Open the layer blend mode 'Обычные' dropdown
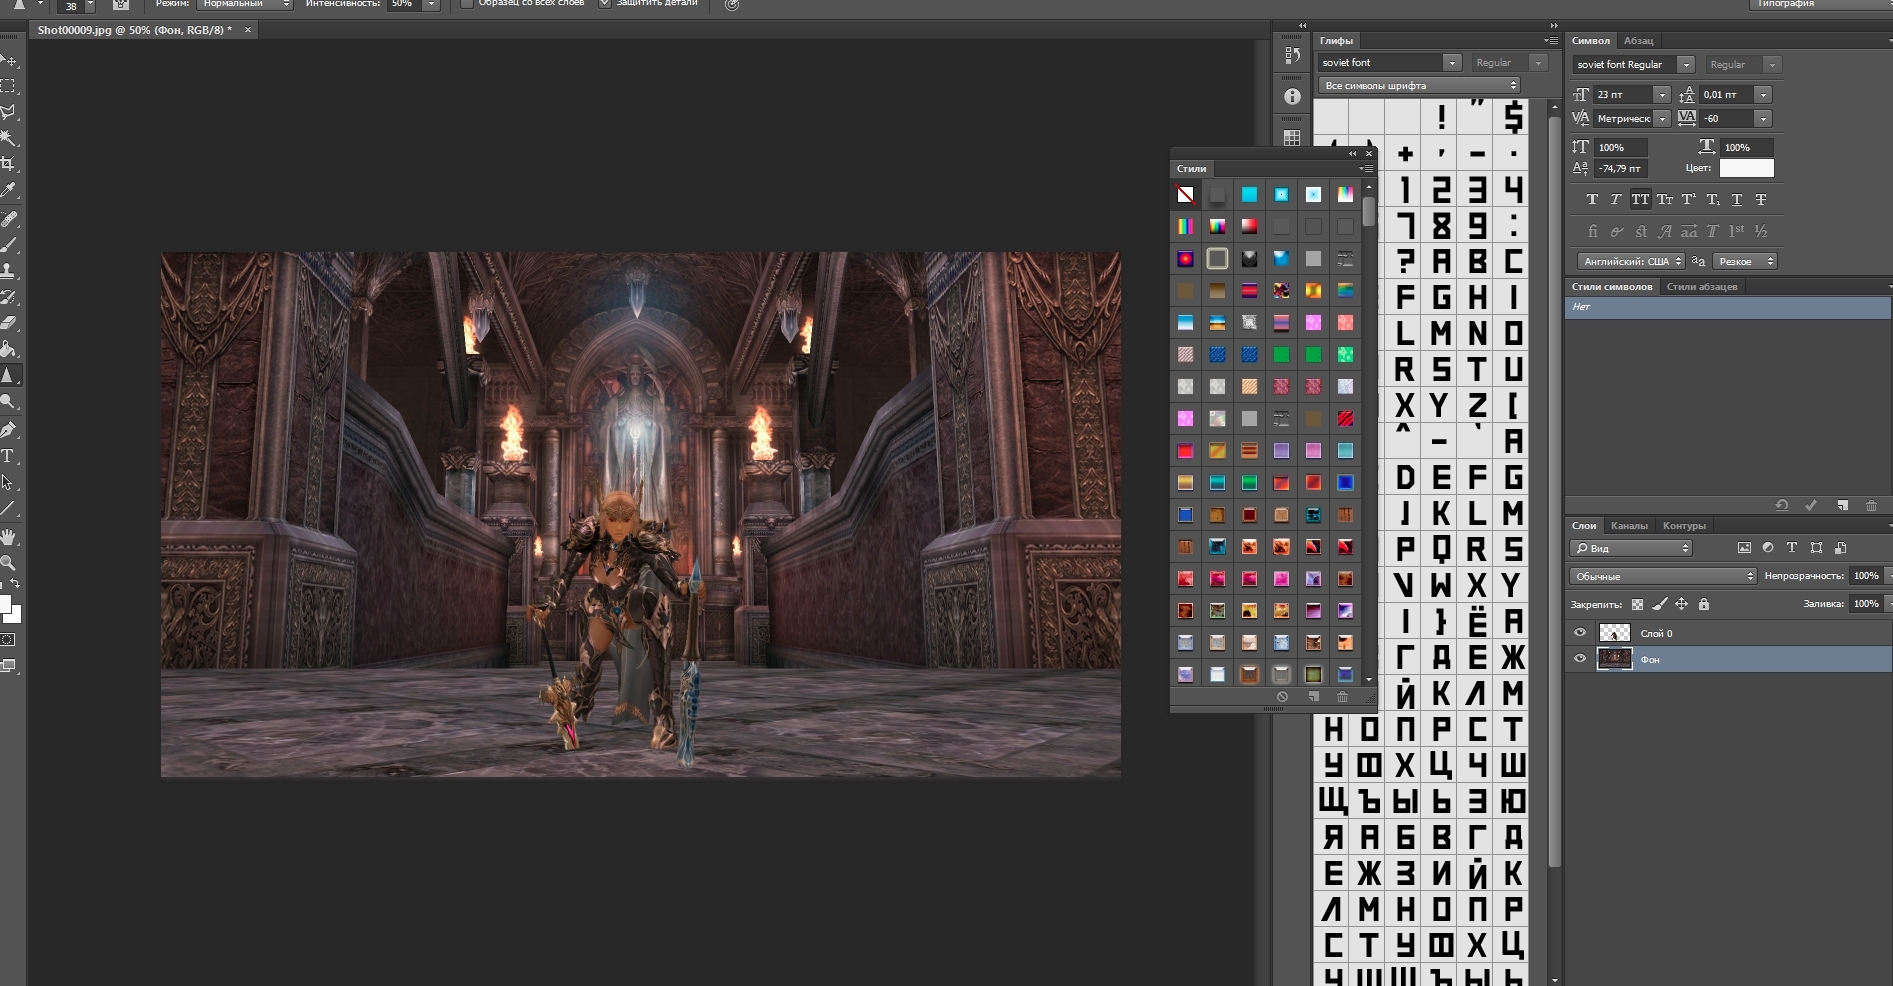1893x986 pixels. [x=1662, y=576]
